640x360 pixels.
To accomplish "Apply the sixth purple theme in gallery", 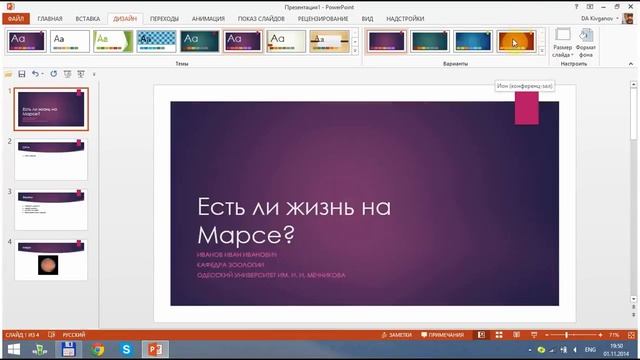I will click(x=243, y=41).
